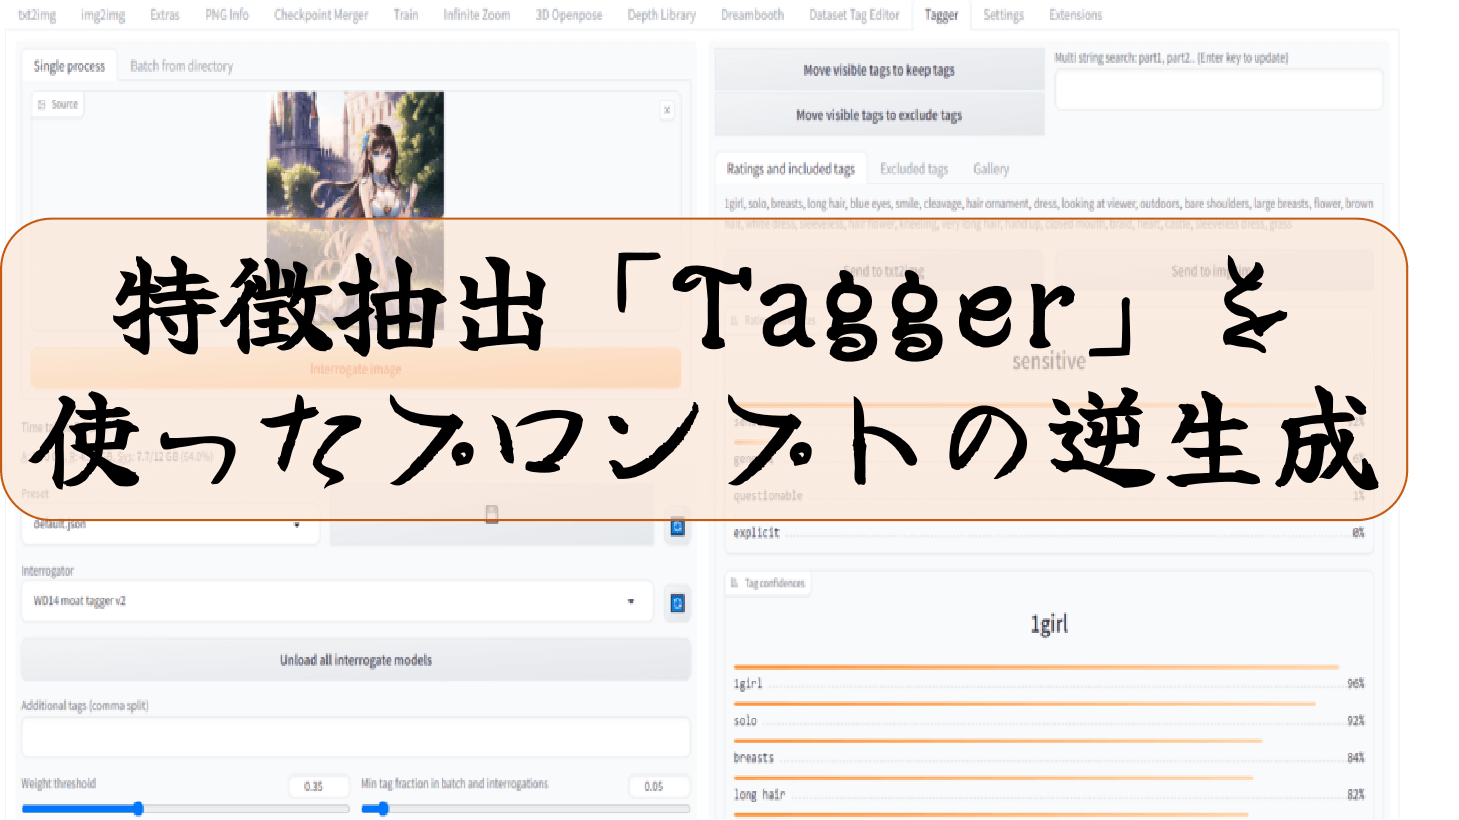Click Move visible tags to exclude tags

click(879, 115)
